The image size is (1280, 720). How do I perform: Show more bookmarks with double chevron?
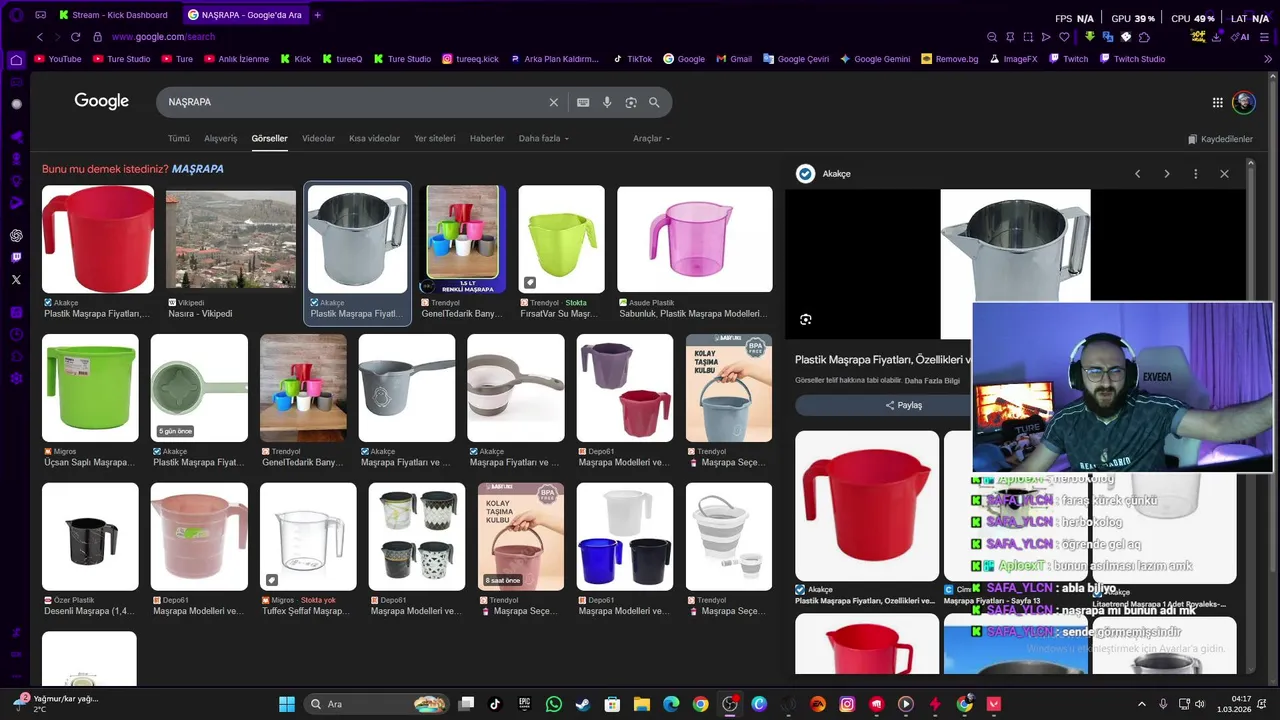1268,59
